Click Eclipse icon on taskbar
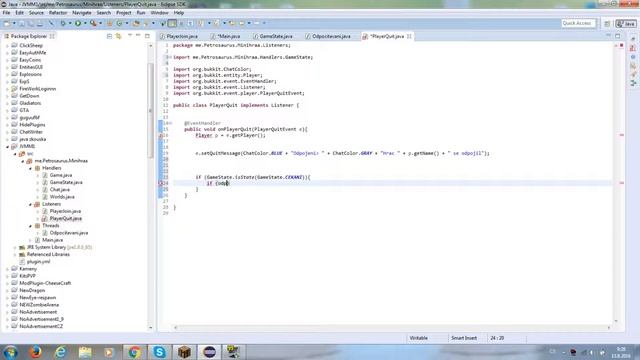This screenshot has width=640, height=360. [209, 352]
